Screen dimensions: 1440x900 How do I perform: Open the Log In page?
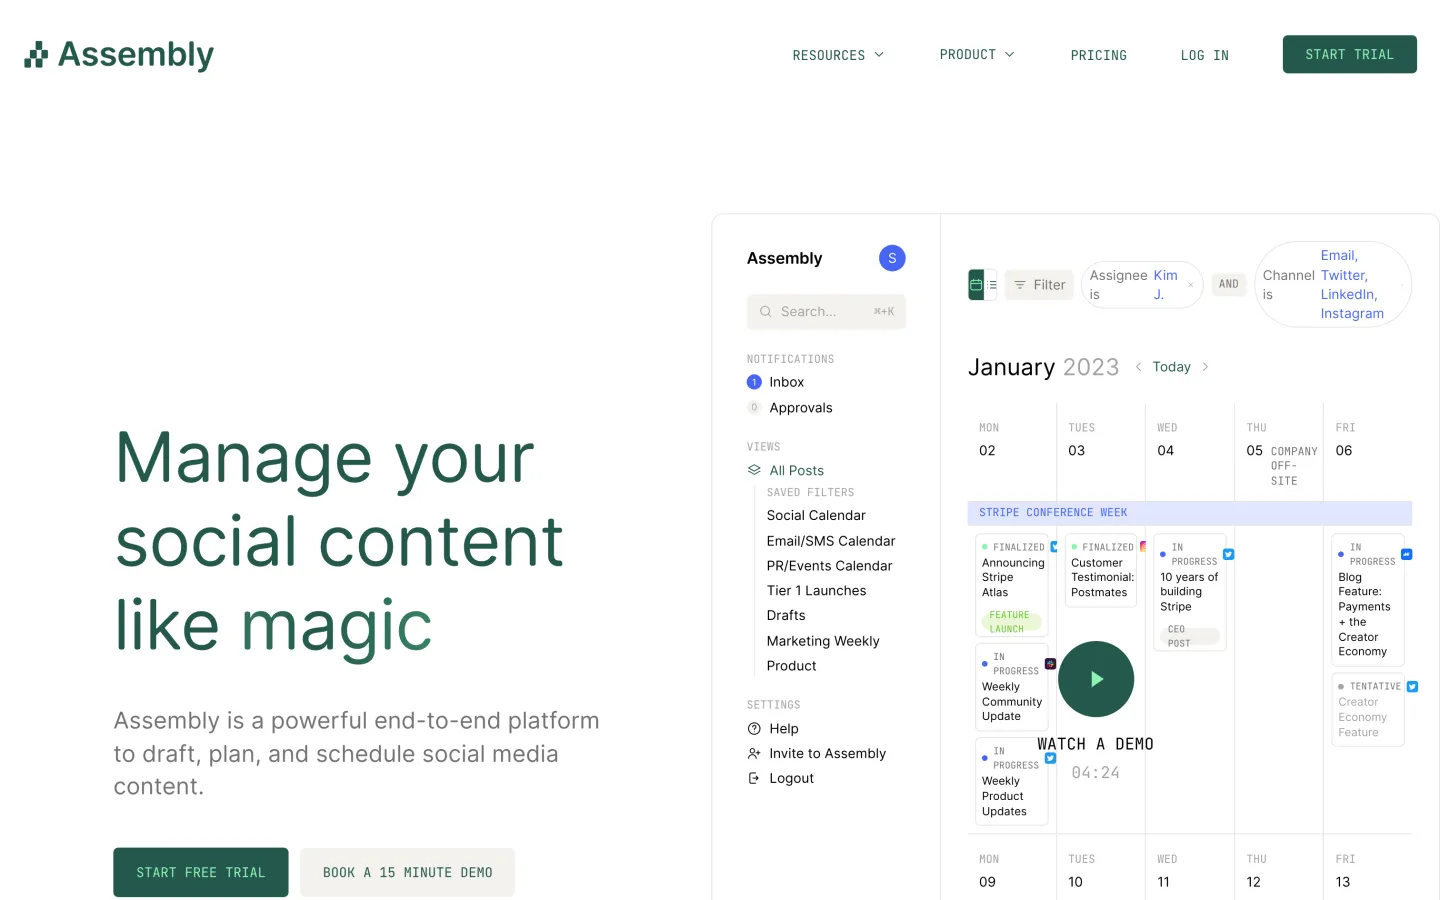1205,55
